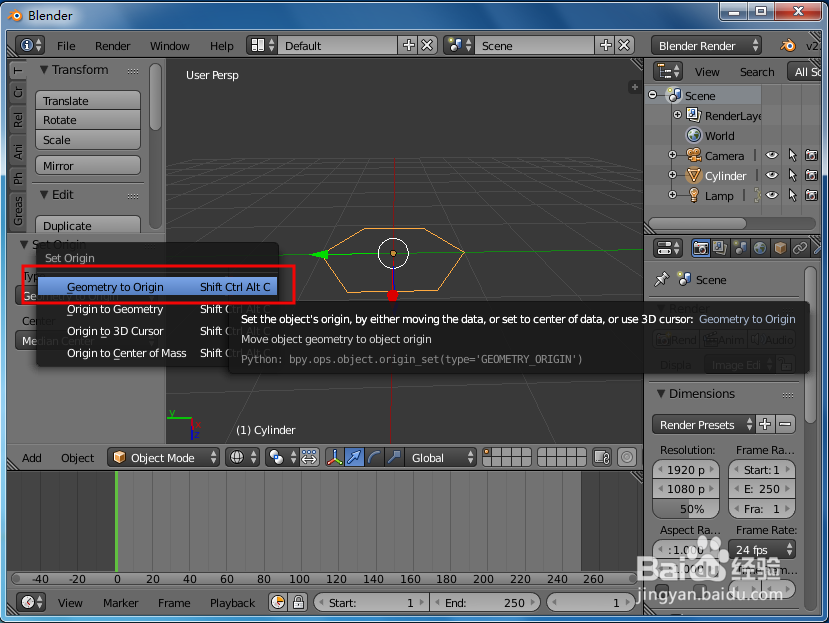Expand the Cylinder tree node
This screenshot has width=829, height=623.
(x=673, y=175)
